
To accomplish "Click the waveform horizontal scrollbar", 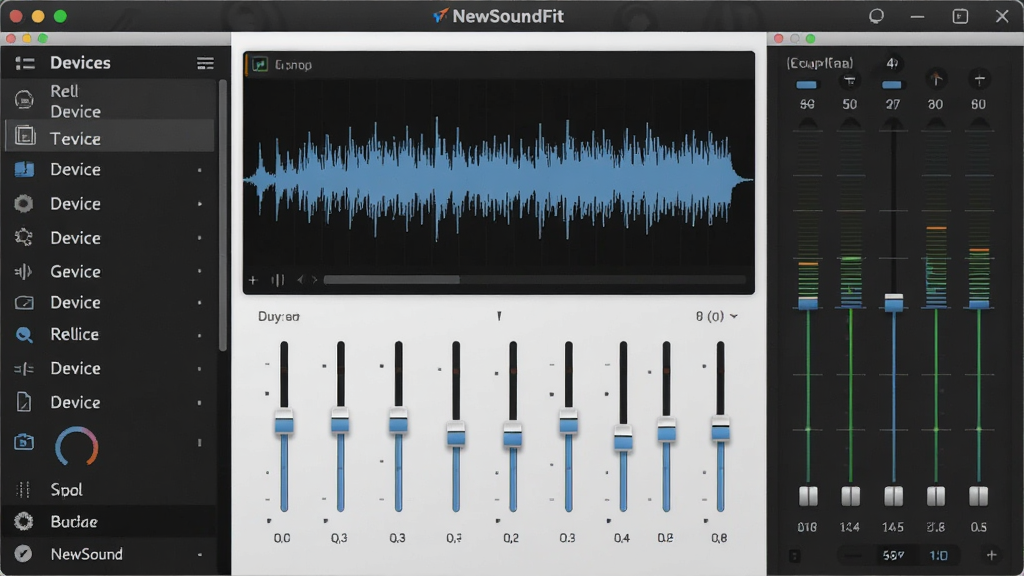I will tap(534, 280).
